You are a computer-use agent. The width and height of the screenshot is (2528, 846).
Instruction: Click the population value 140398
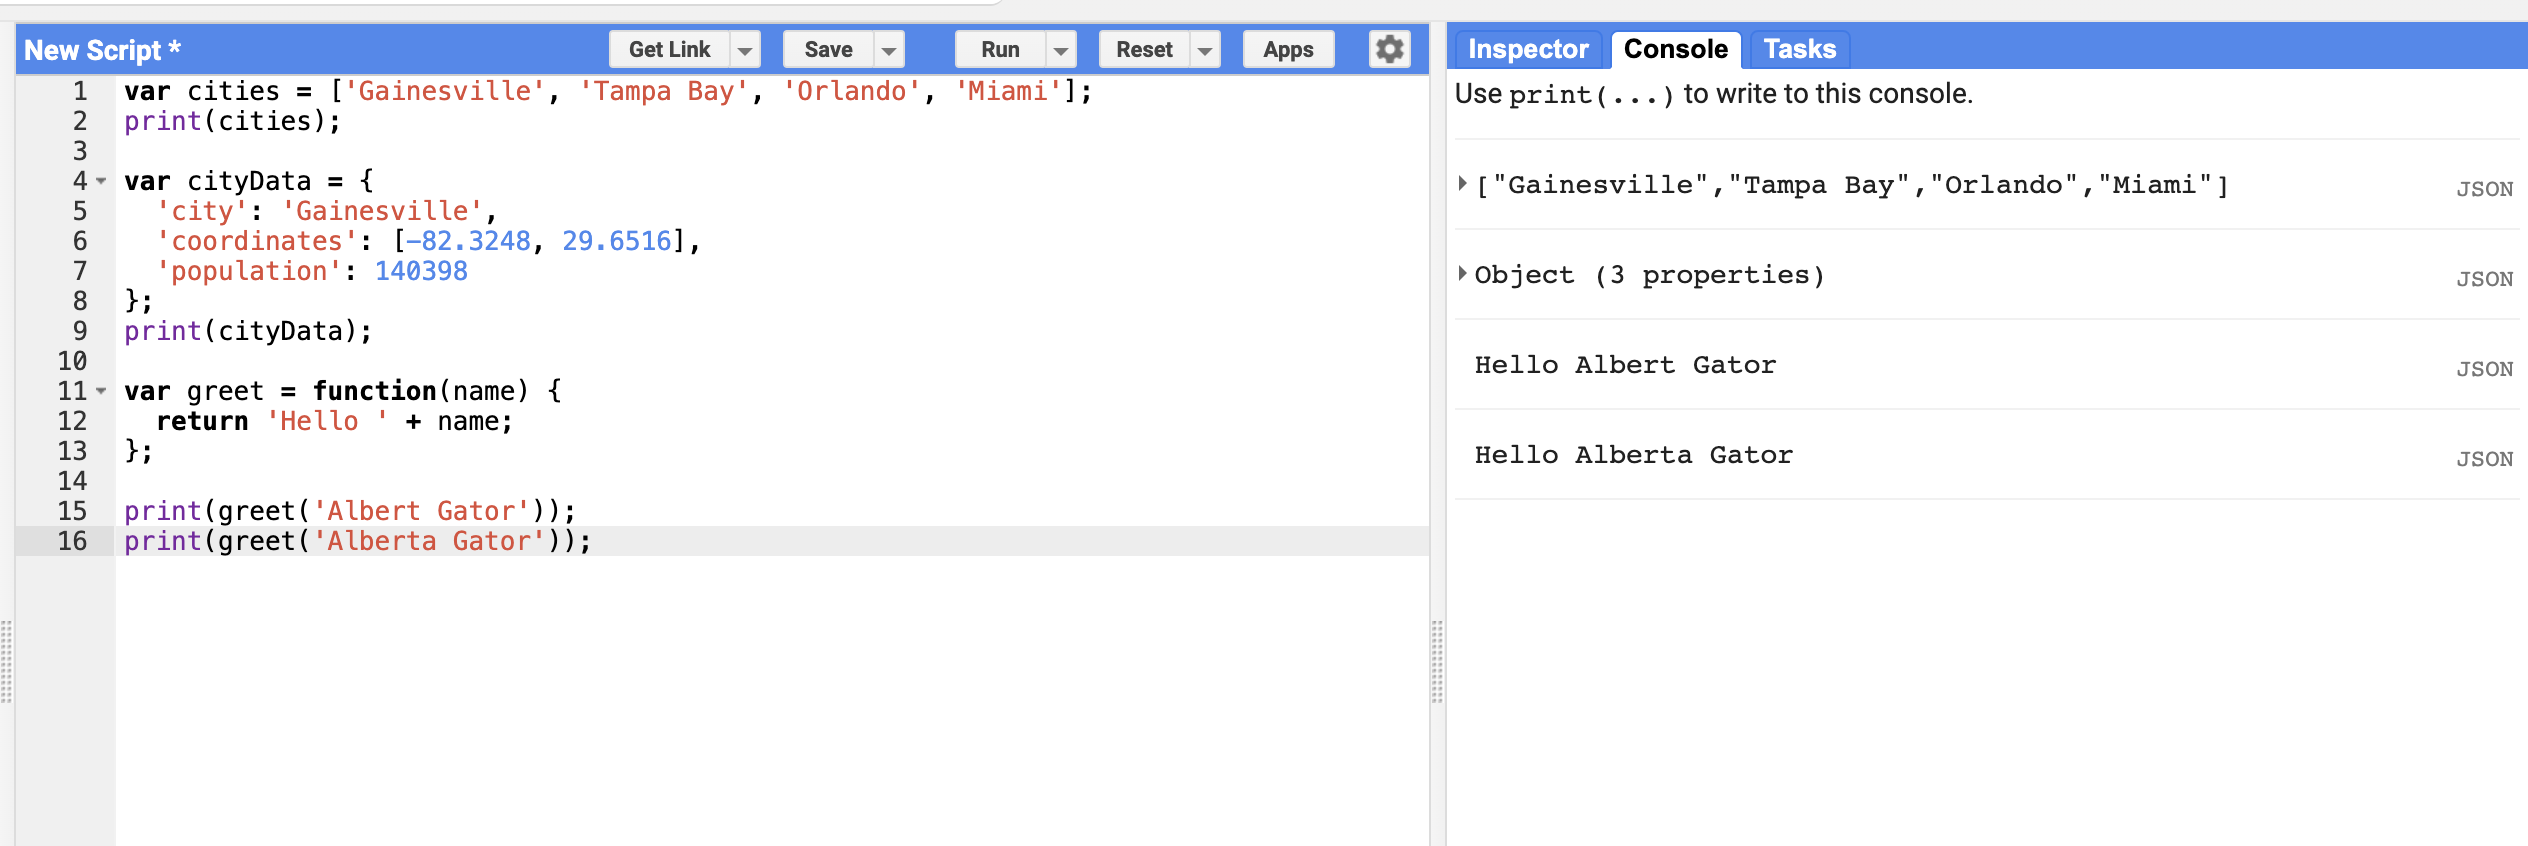click(x=421, y=271)
